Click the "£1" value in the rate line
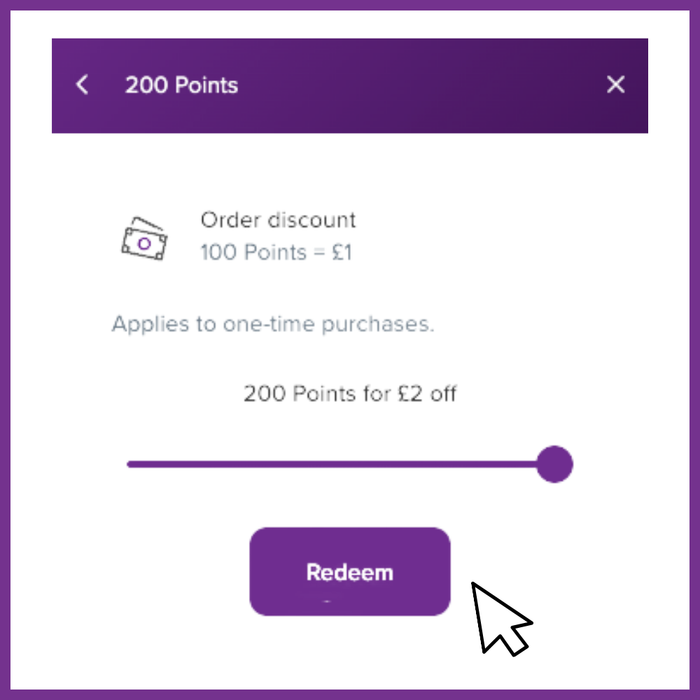This screenshot has height=700, width=700. click(341, 252)
